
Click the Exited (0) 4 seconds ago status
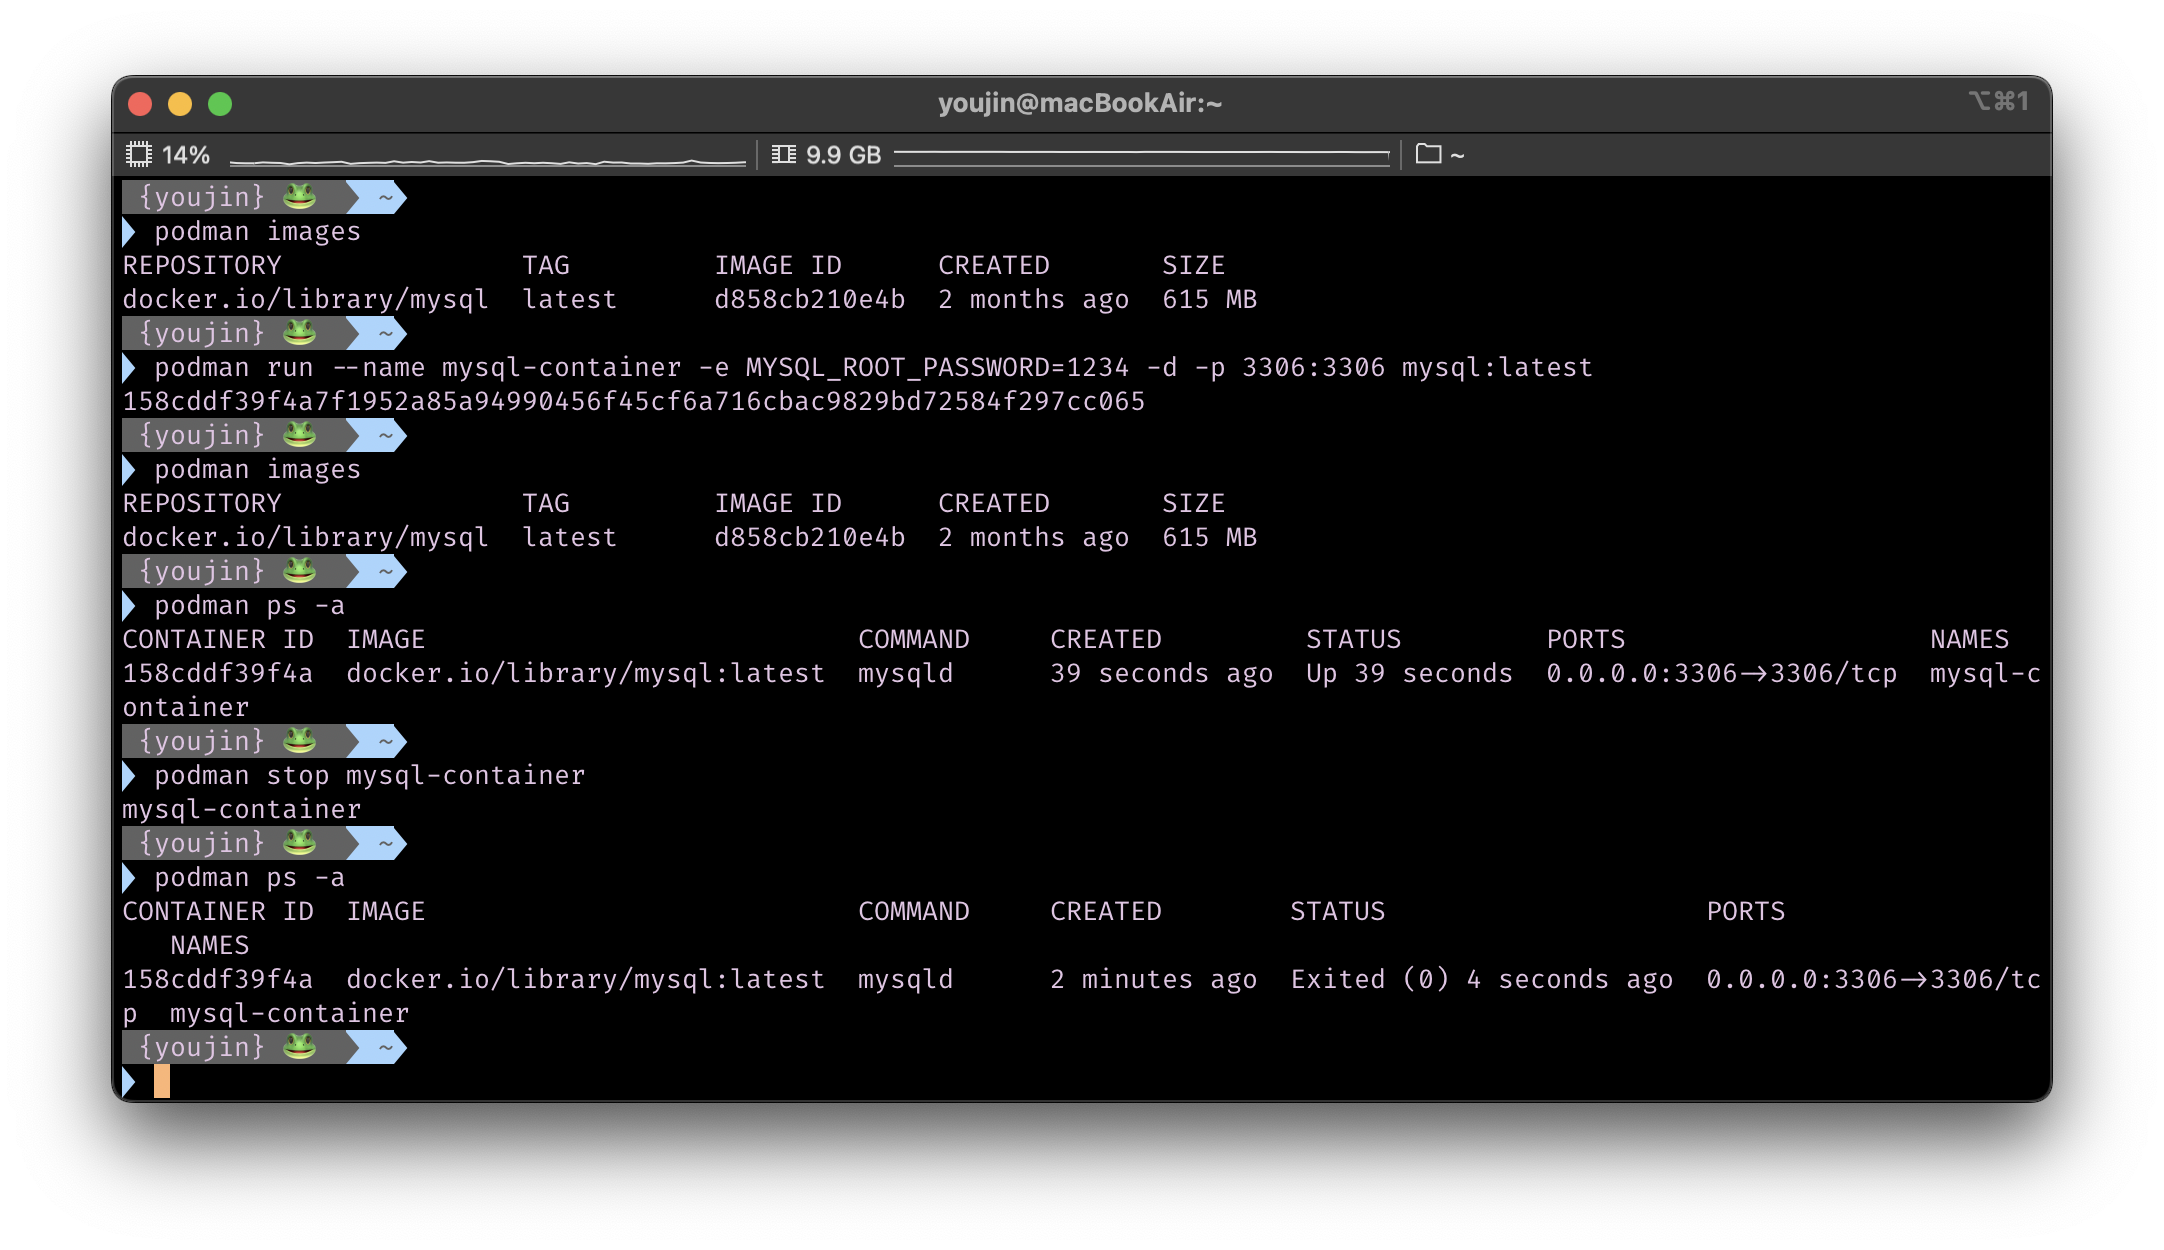1480,979
